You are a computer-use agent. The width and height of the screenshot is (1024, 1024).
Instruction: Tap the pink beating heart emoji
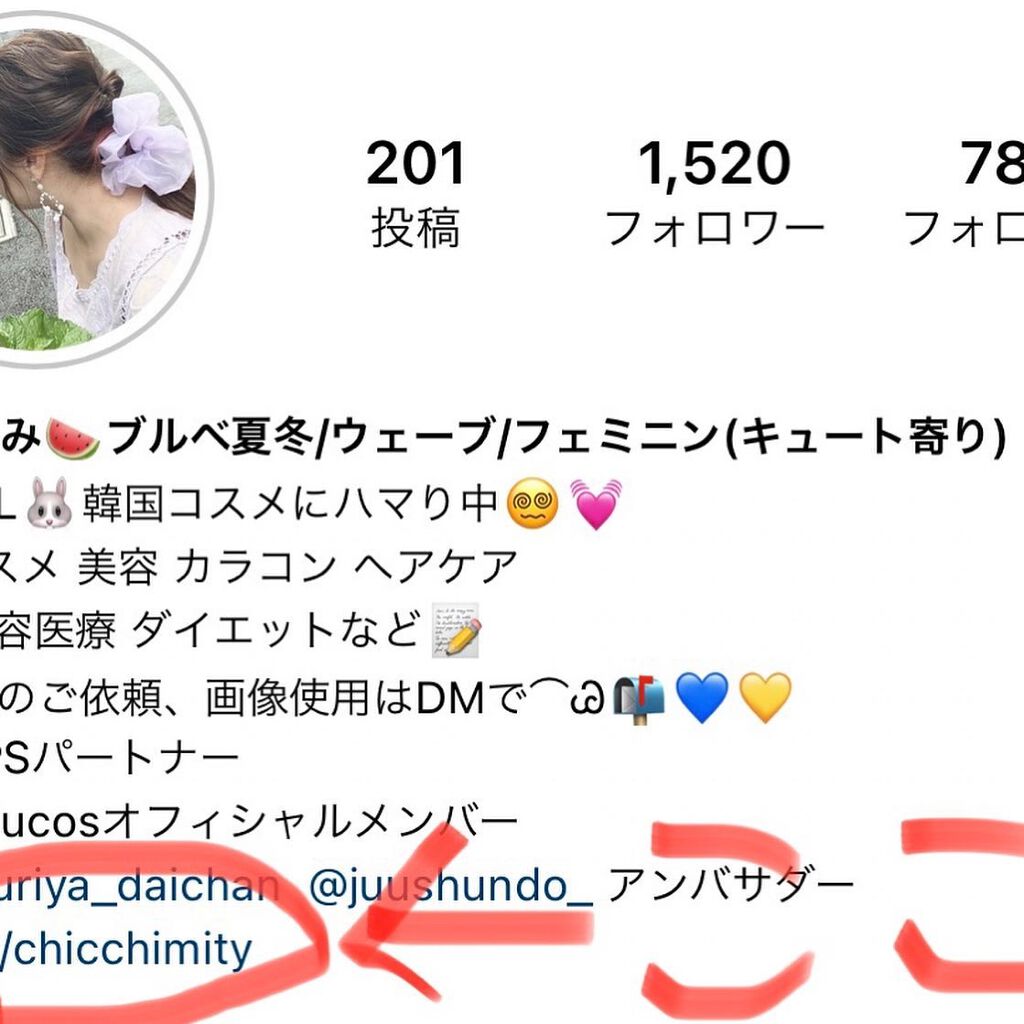coord(596,504)
